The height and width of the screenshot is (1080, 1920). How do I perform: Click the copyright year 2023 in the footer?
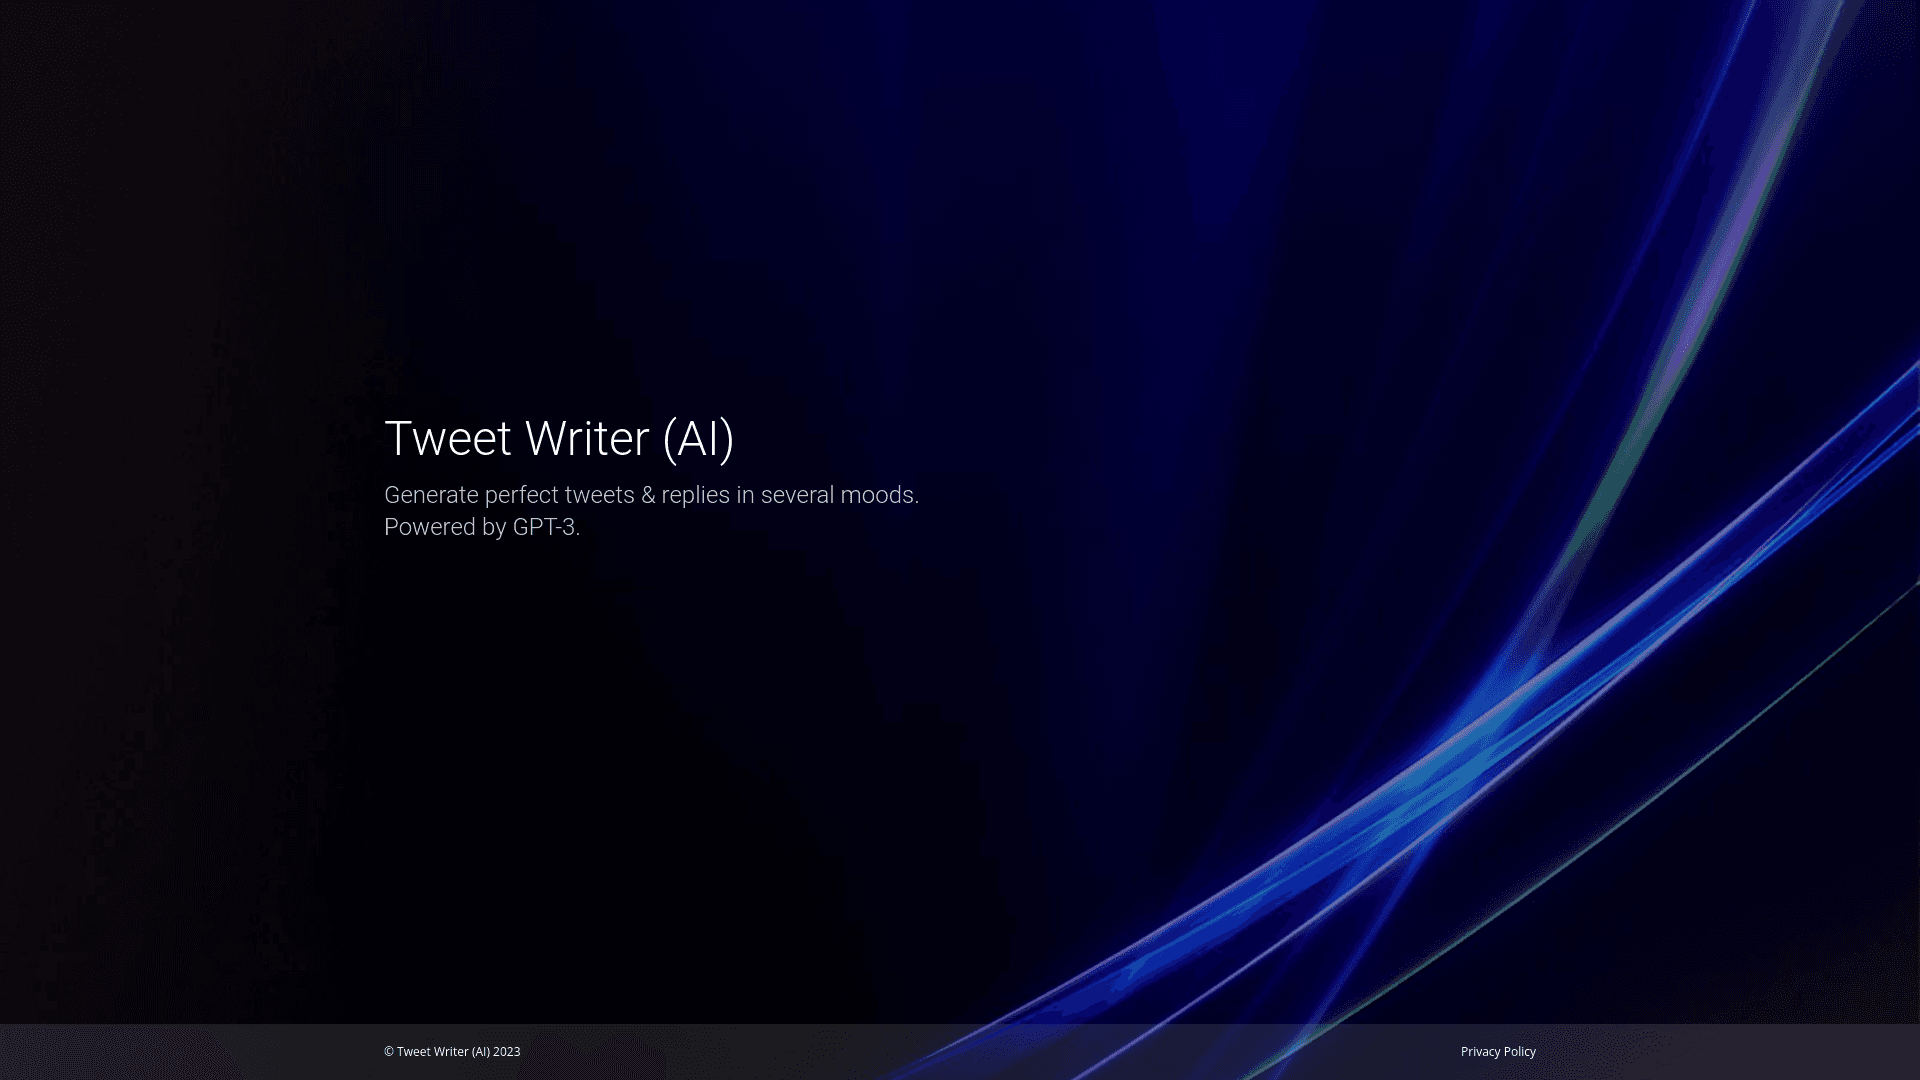pos(506,1051)
